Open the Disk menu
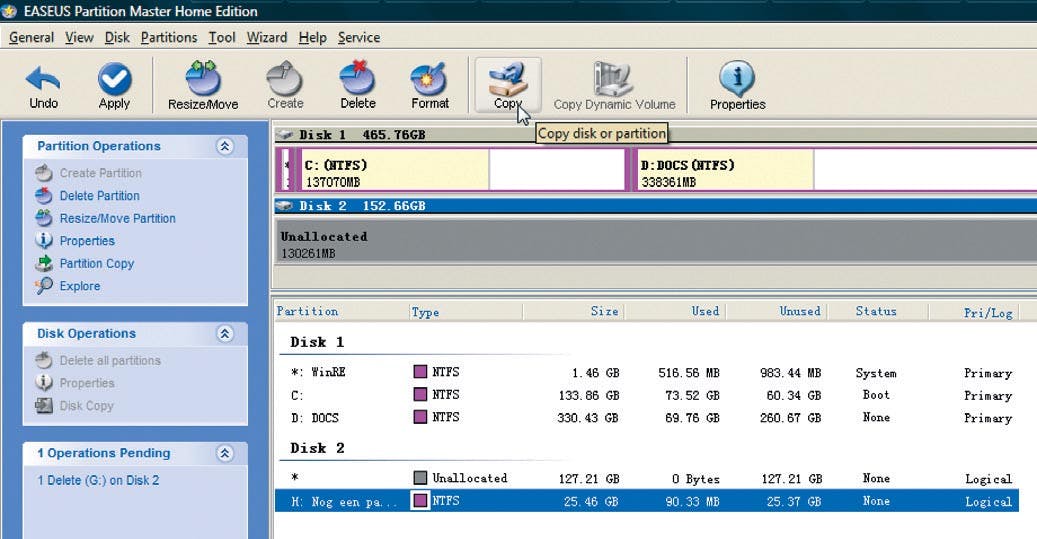The width and height of the screenshot is (1037, 539). 117,38
